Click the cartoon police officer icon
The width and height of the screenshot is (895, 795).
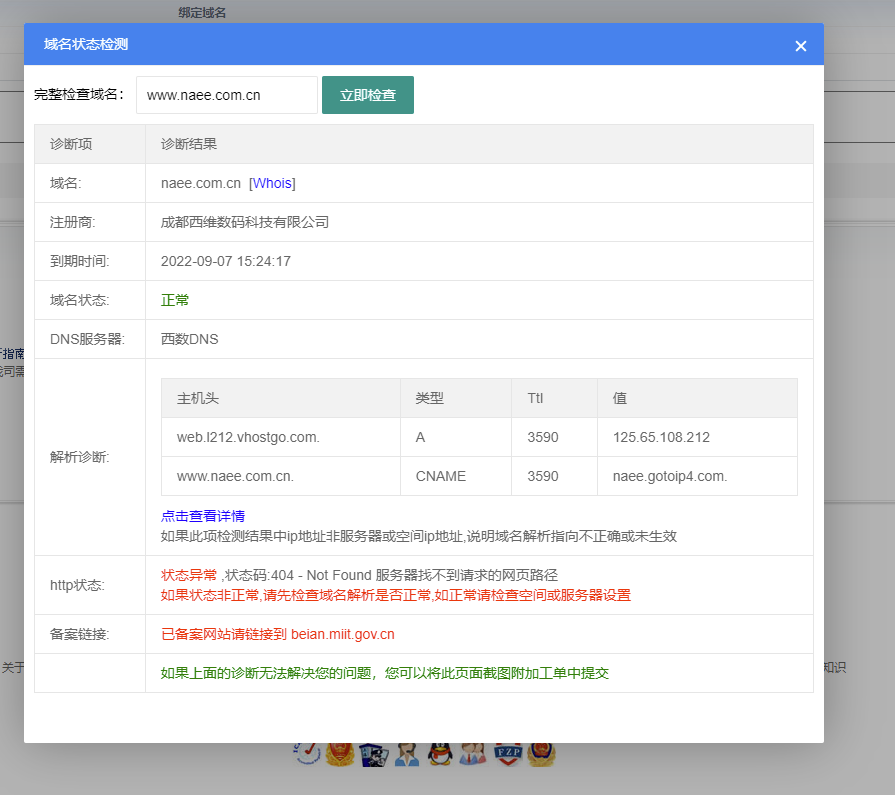coord(372,754)
